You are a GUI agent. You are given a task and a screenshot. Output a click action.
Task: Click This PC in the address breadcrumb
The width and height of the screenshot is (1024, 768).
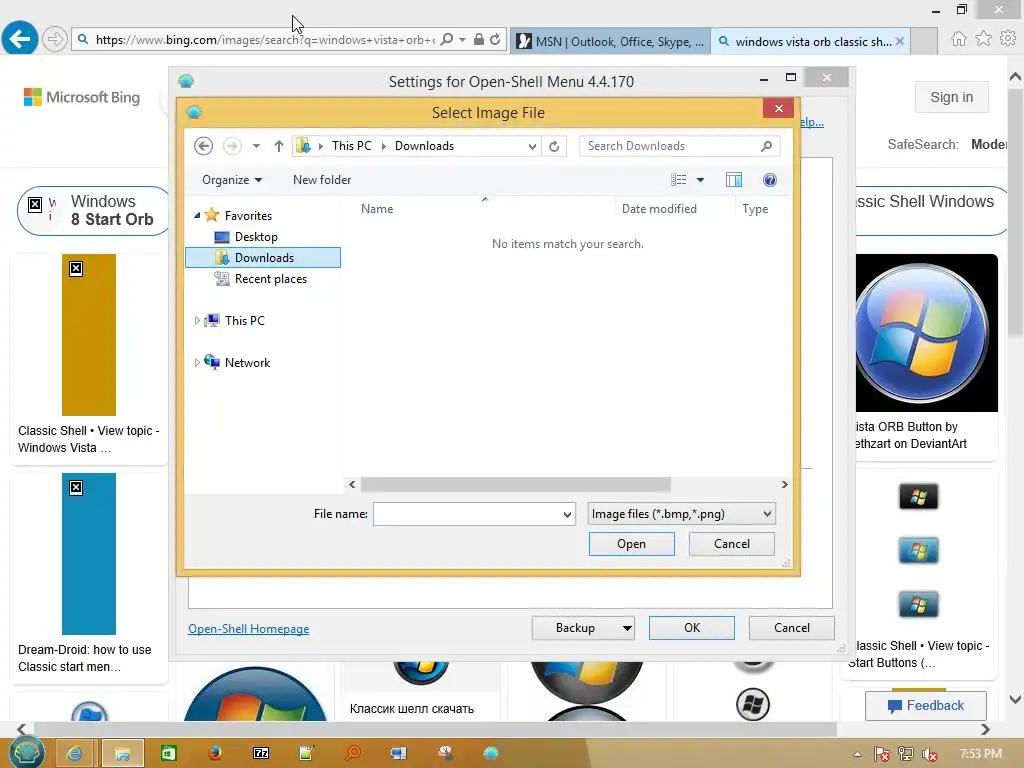pyautogui.click(x=351, y=146)
